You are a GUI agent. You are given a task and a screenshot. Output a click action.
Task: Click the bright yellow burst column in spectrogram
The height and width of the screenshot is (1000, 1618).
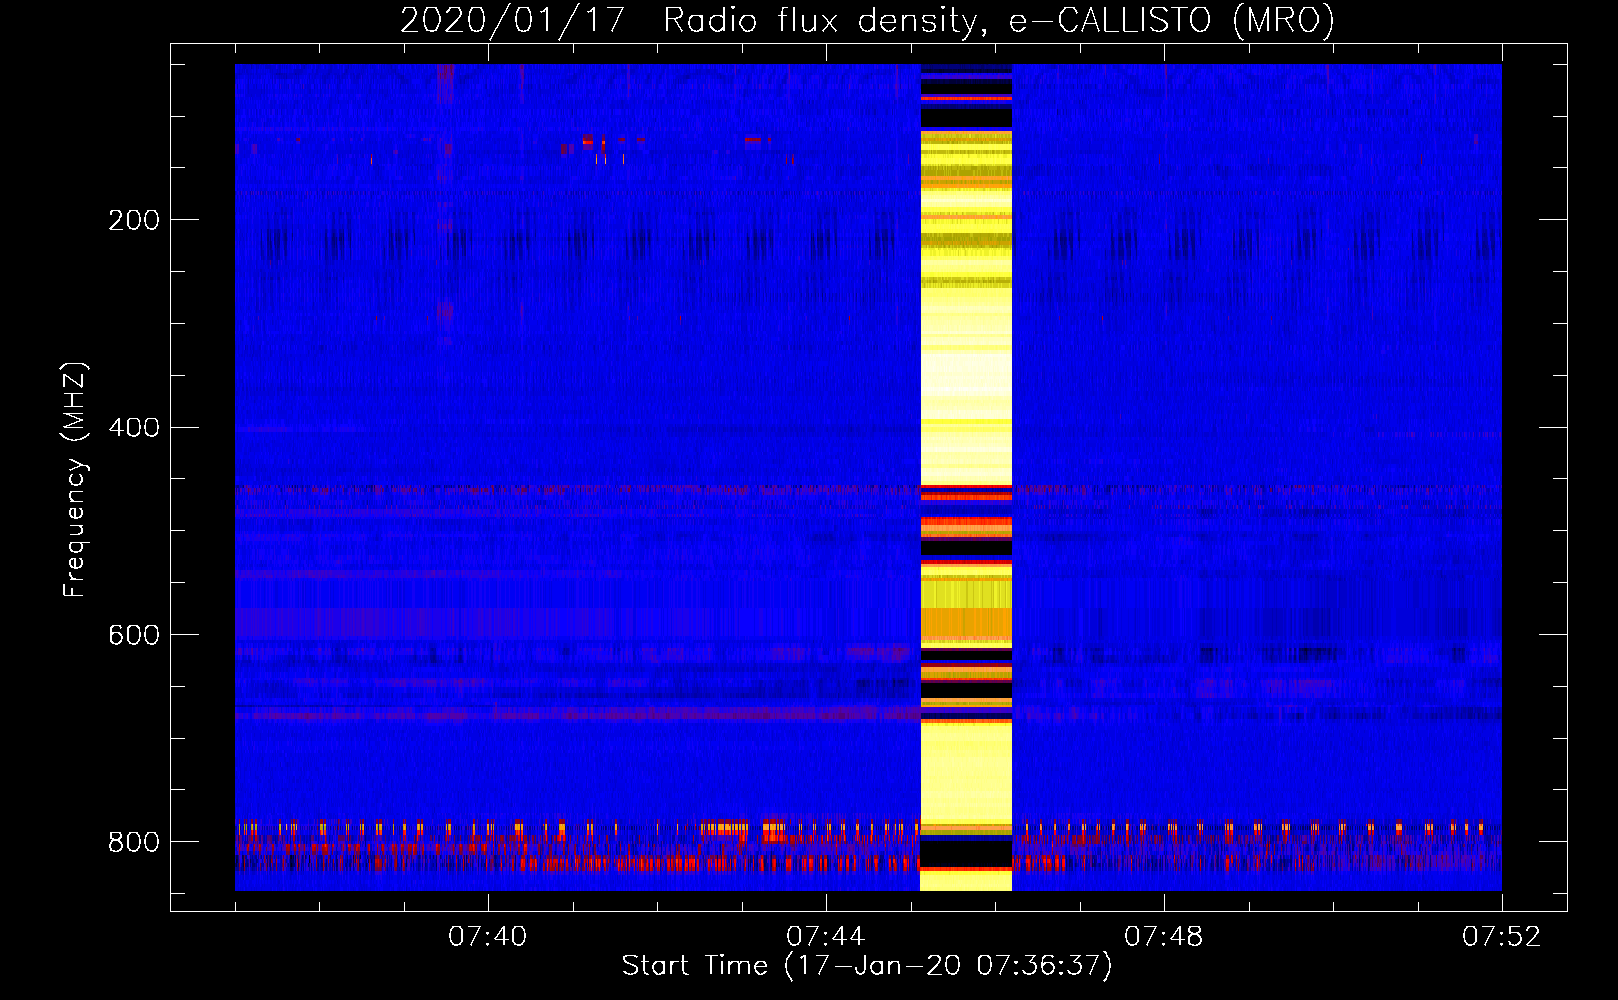pyautogui.click(x=966, y=478)
